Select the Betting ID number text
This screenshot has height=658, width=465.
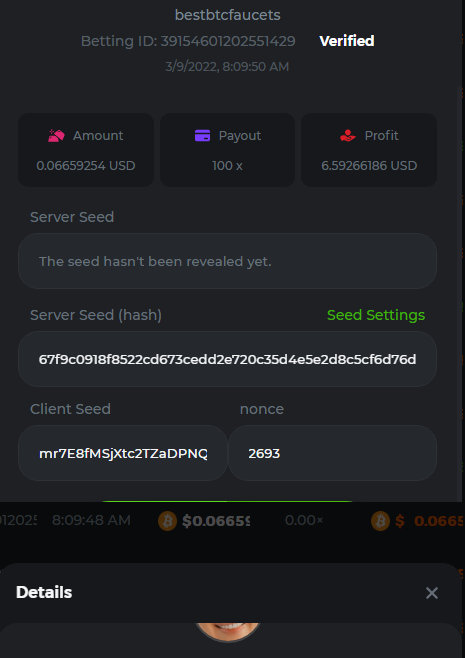pyautogui.click(x=228, y=41)
